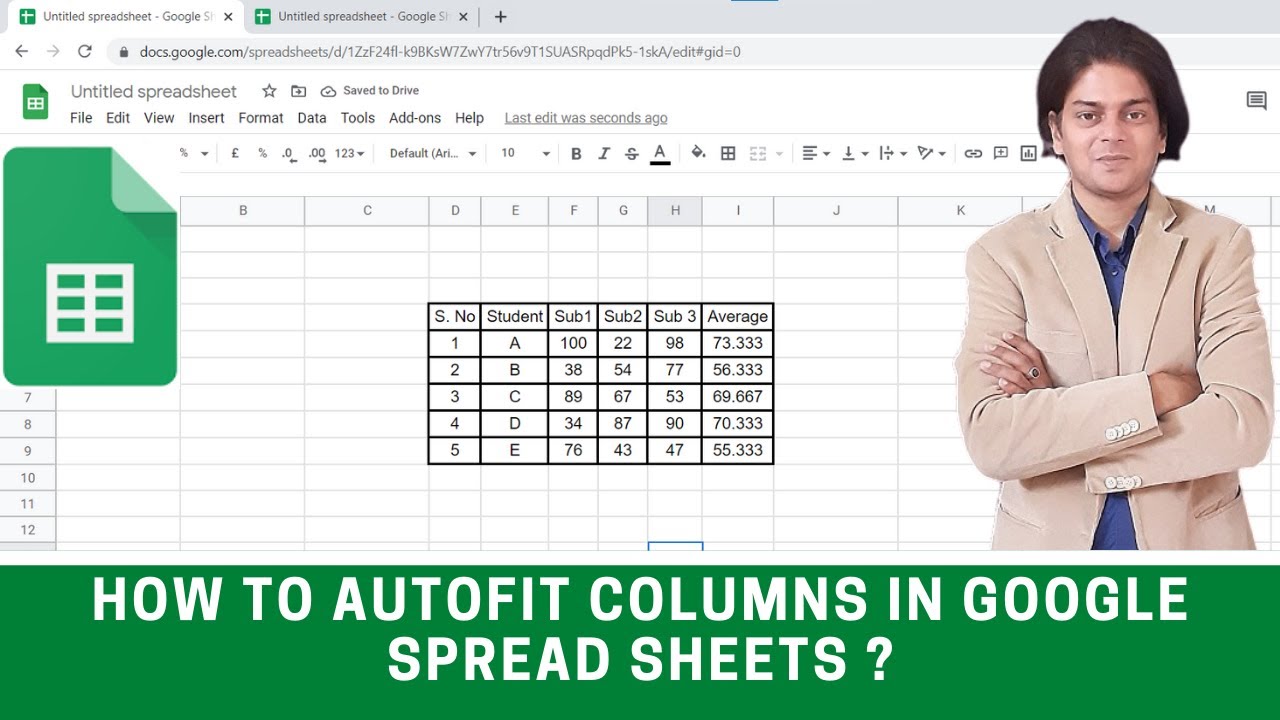Select cell with value 55.333

click(x=738, y=450)
